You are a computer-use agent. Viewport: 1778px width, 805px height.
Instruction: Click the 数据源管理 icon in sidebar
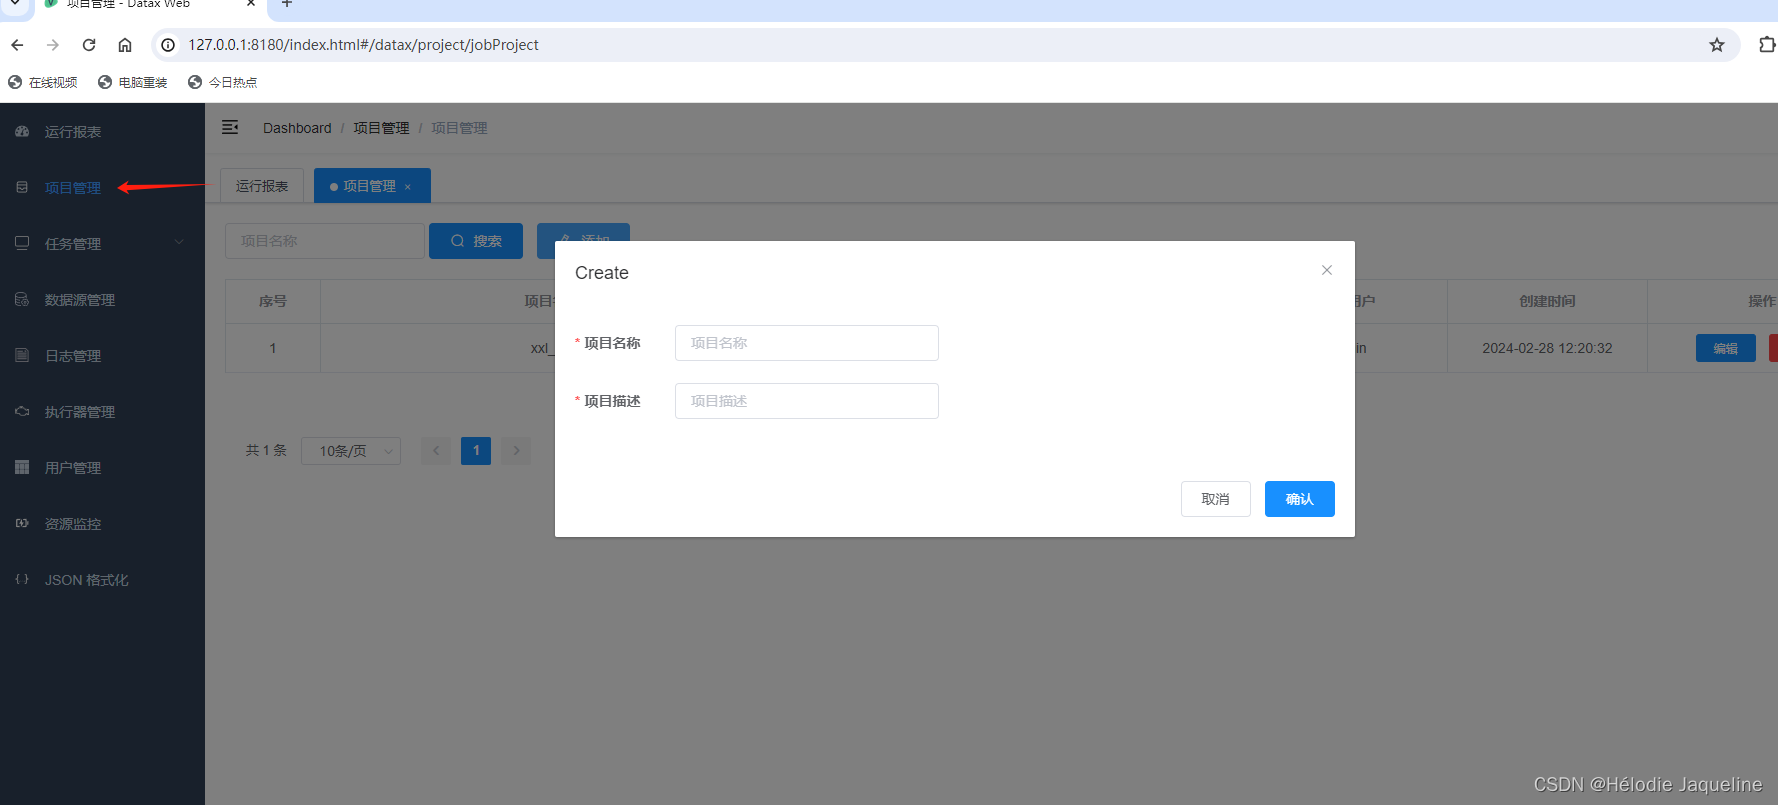tap(22, 299)
